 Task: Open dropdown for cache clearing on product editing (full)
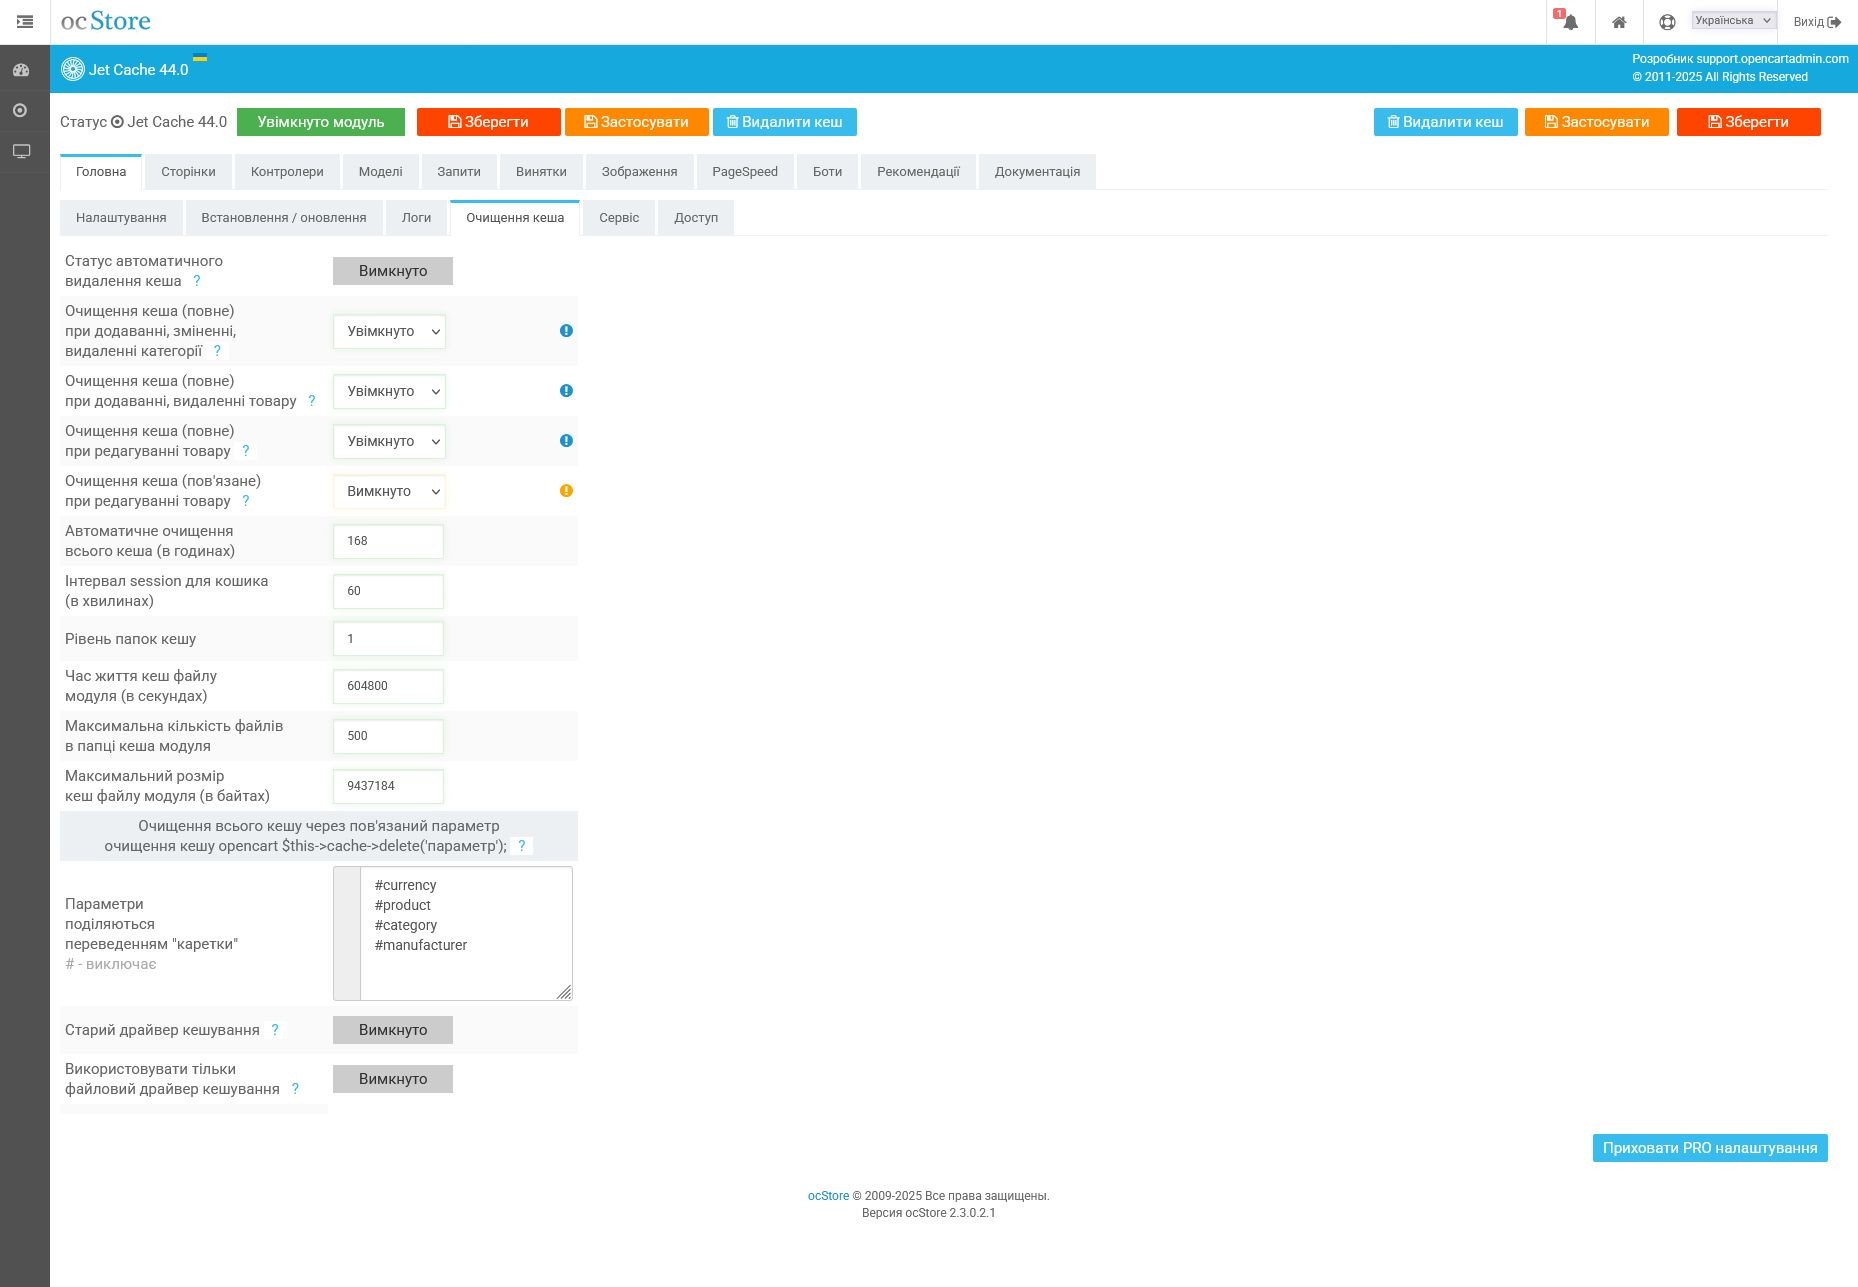pyautogui.click(x=389, y=441)
